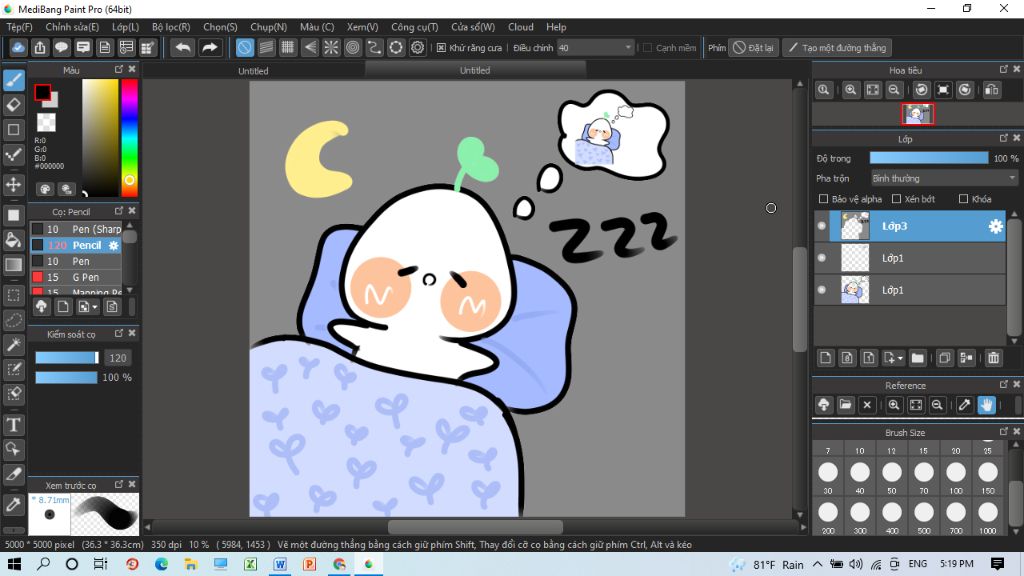This screenshot has height=576, width=1024.
Task: Open the Pha trộn blend mode dropdown
Action: pyautogui.click(x=944, y=178)
